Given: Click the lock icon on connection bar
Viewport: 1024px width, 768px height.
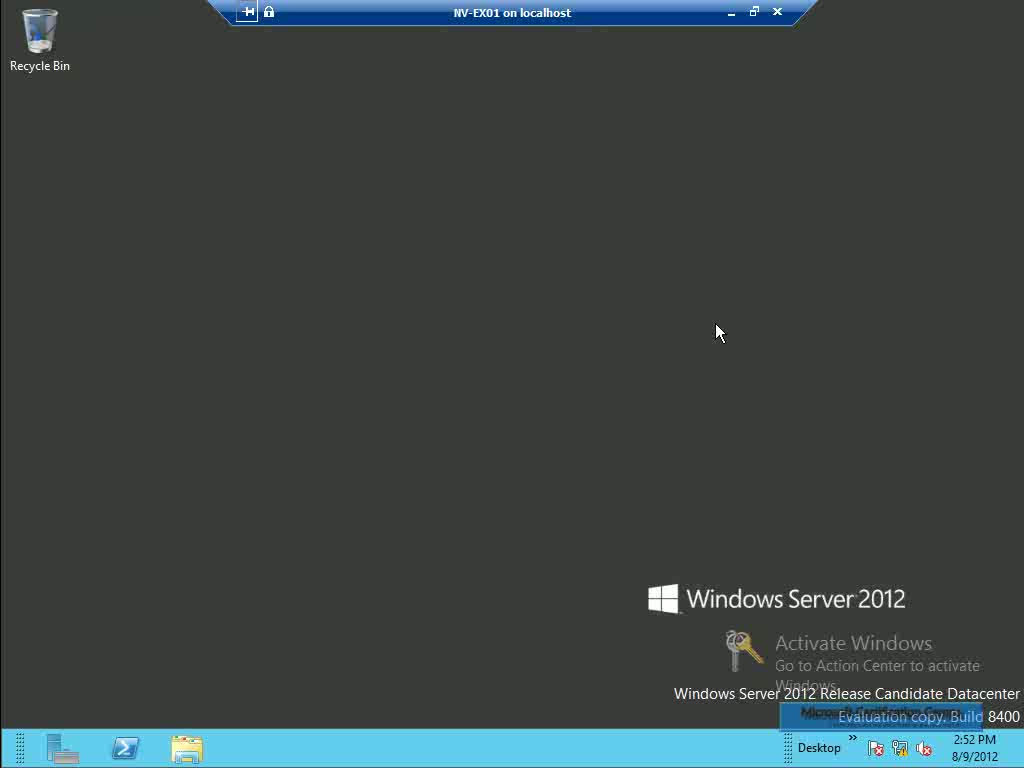Looking at the screenshot, I should pos(269,12).
